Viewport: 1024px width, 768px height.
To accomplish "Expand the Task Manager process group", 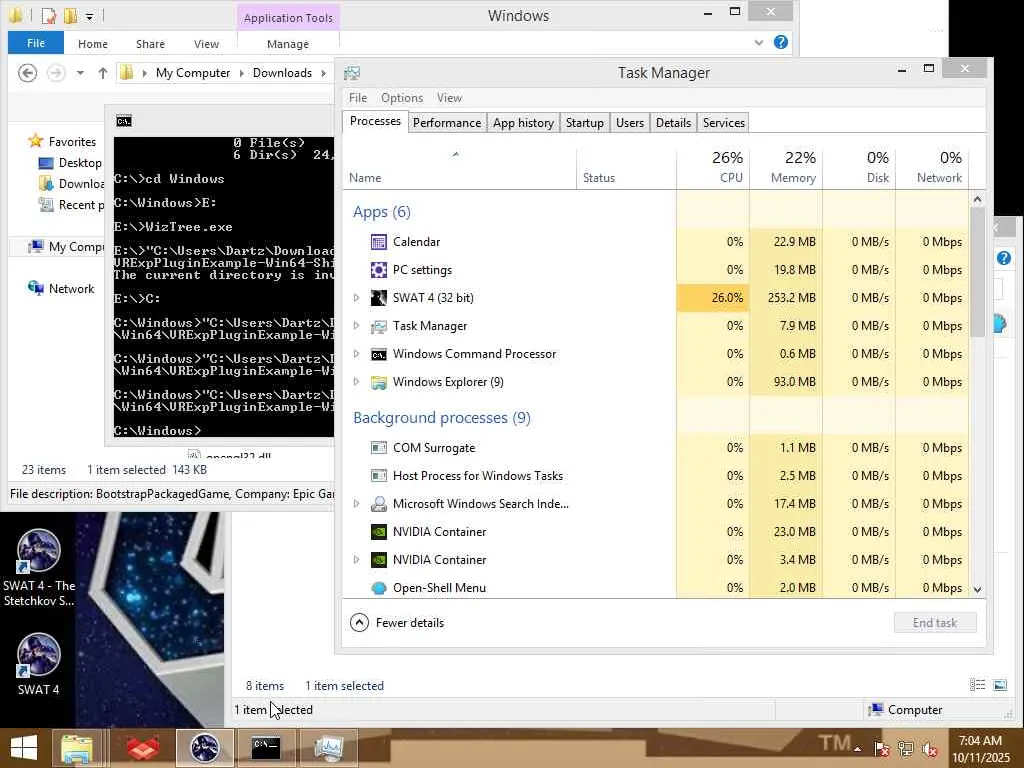I will pyautogui.click(x=357, y=326).
